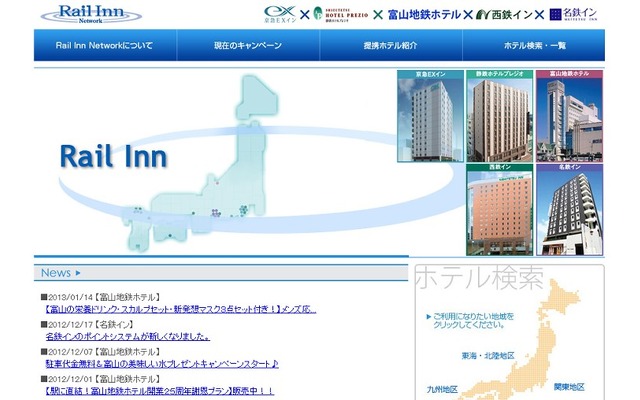Click the 2012/12/17 名鉄イン news date
Screen dimensions: 640x400
[x=87, y=324]
